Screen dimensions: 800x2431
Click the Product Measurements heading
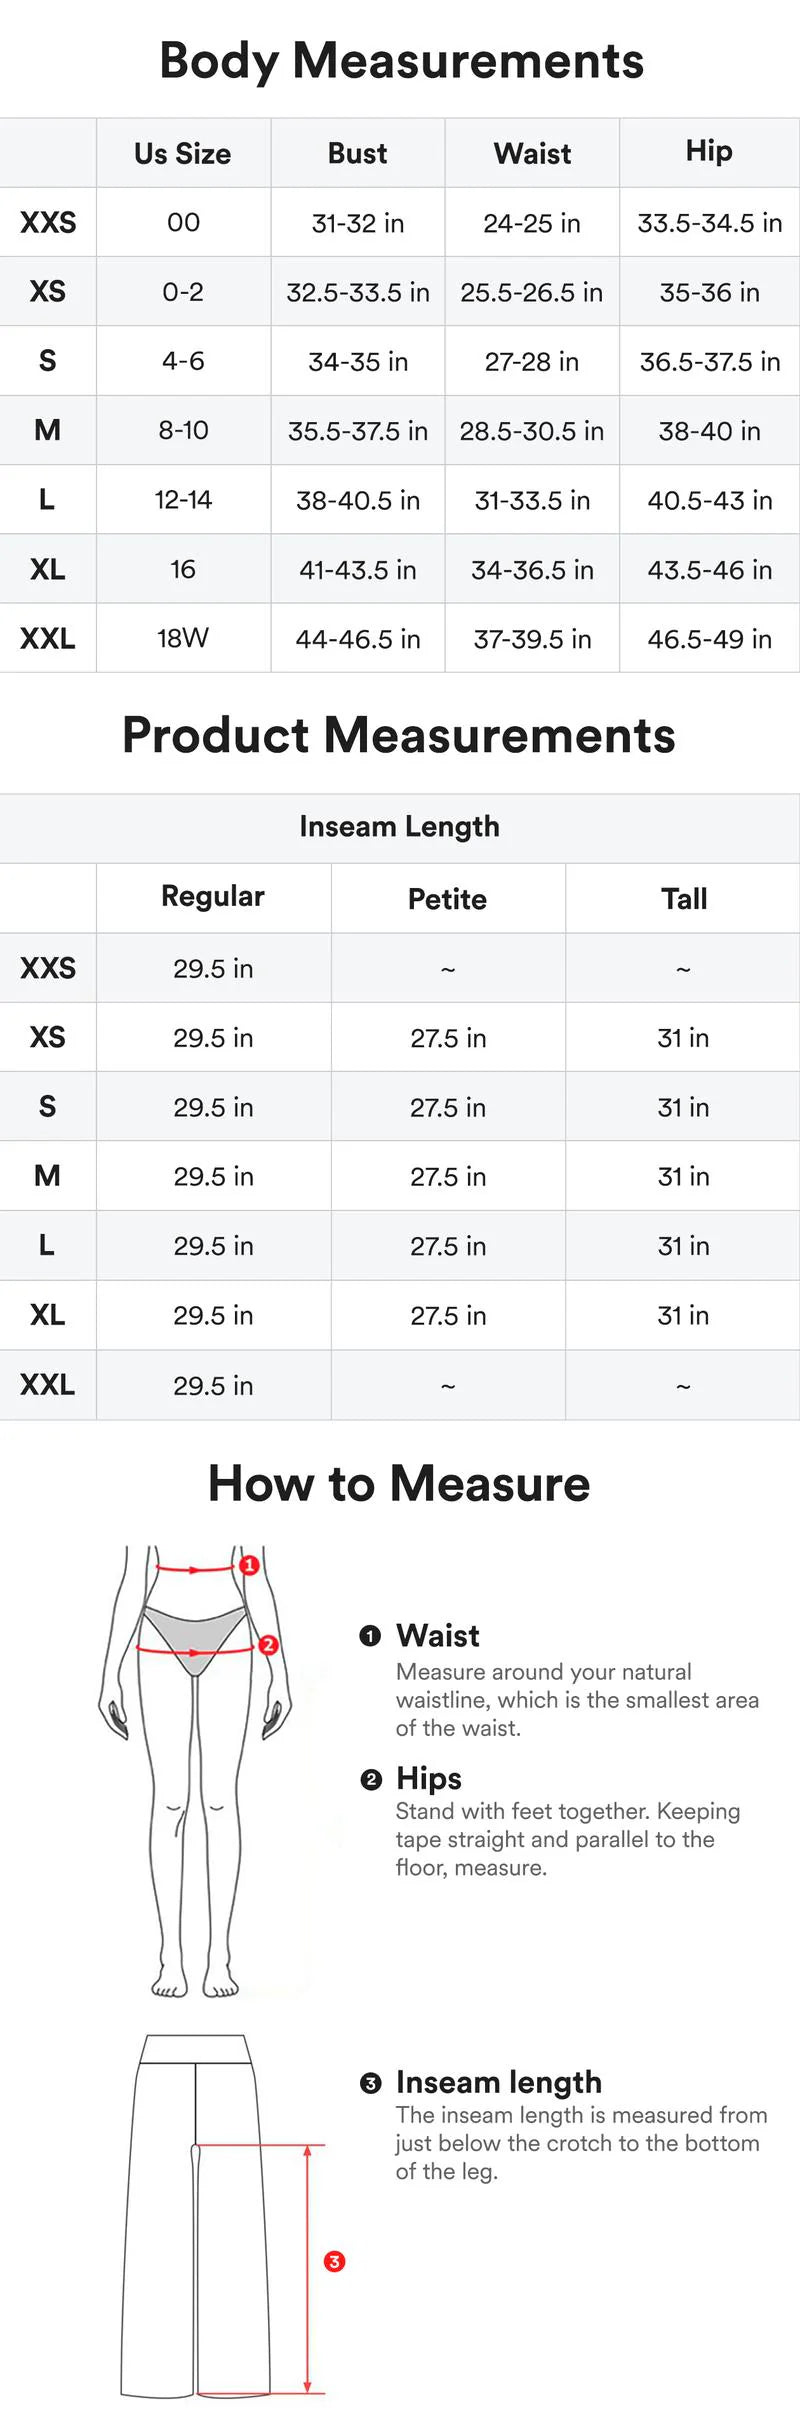click(x=399, y=735)
